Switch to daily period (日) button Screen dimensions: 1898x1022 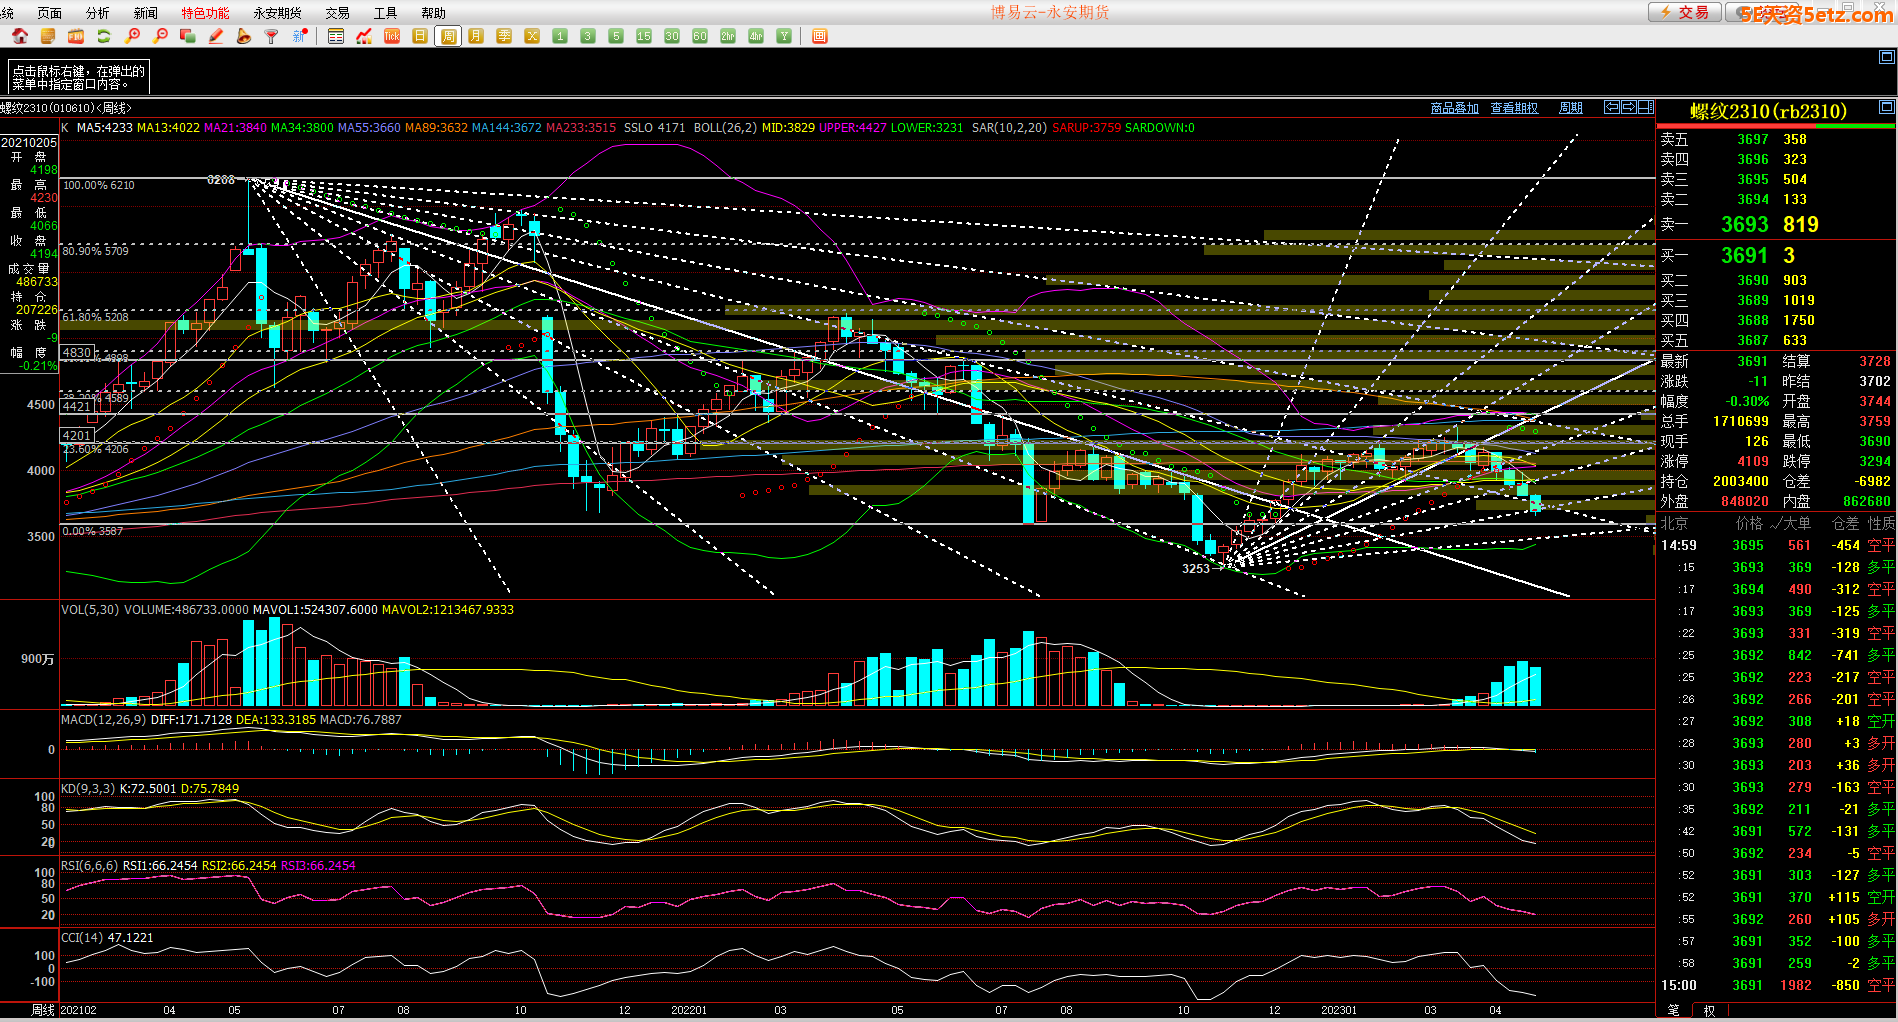coord(420,36)
